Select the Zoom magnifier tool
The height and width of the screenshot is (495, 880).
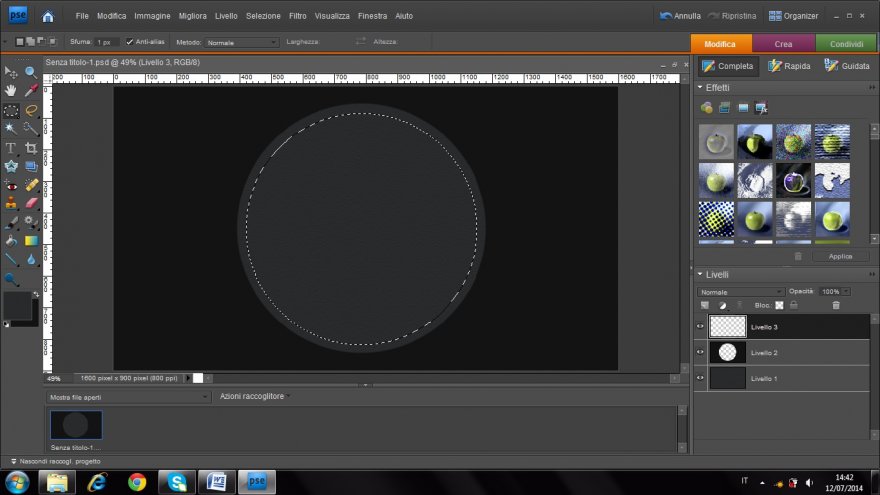(x=31, y=72)
